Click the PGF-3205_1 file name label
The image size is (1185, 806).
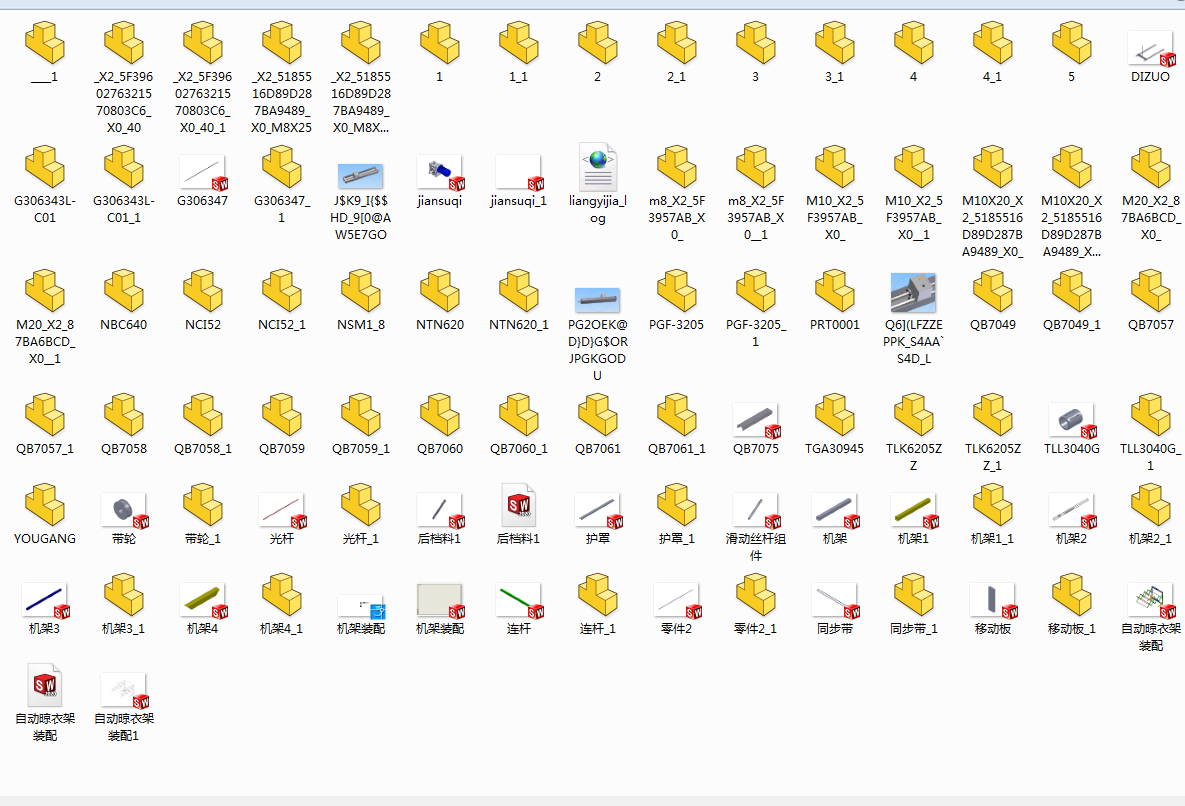755,333
